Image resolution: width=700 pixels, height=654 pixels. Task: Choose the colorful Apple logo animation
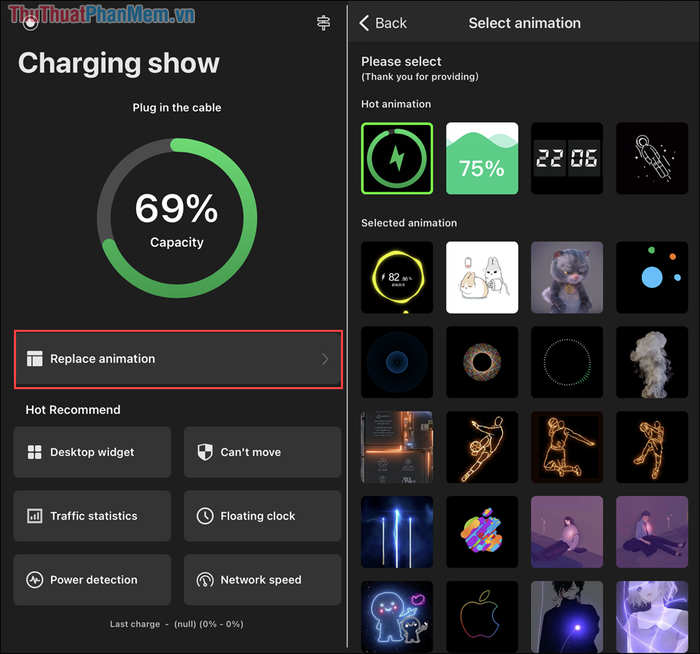[x=482, y=532]
